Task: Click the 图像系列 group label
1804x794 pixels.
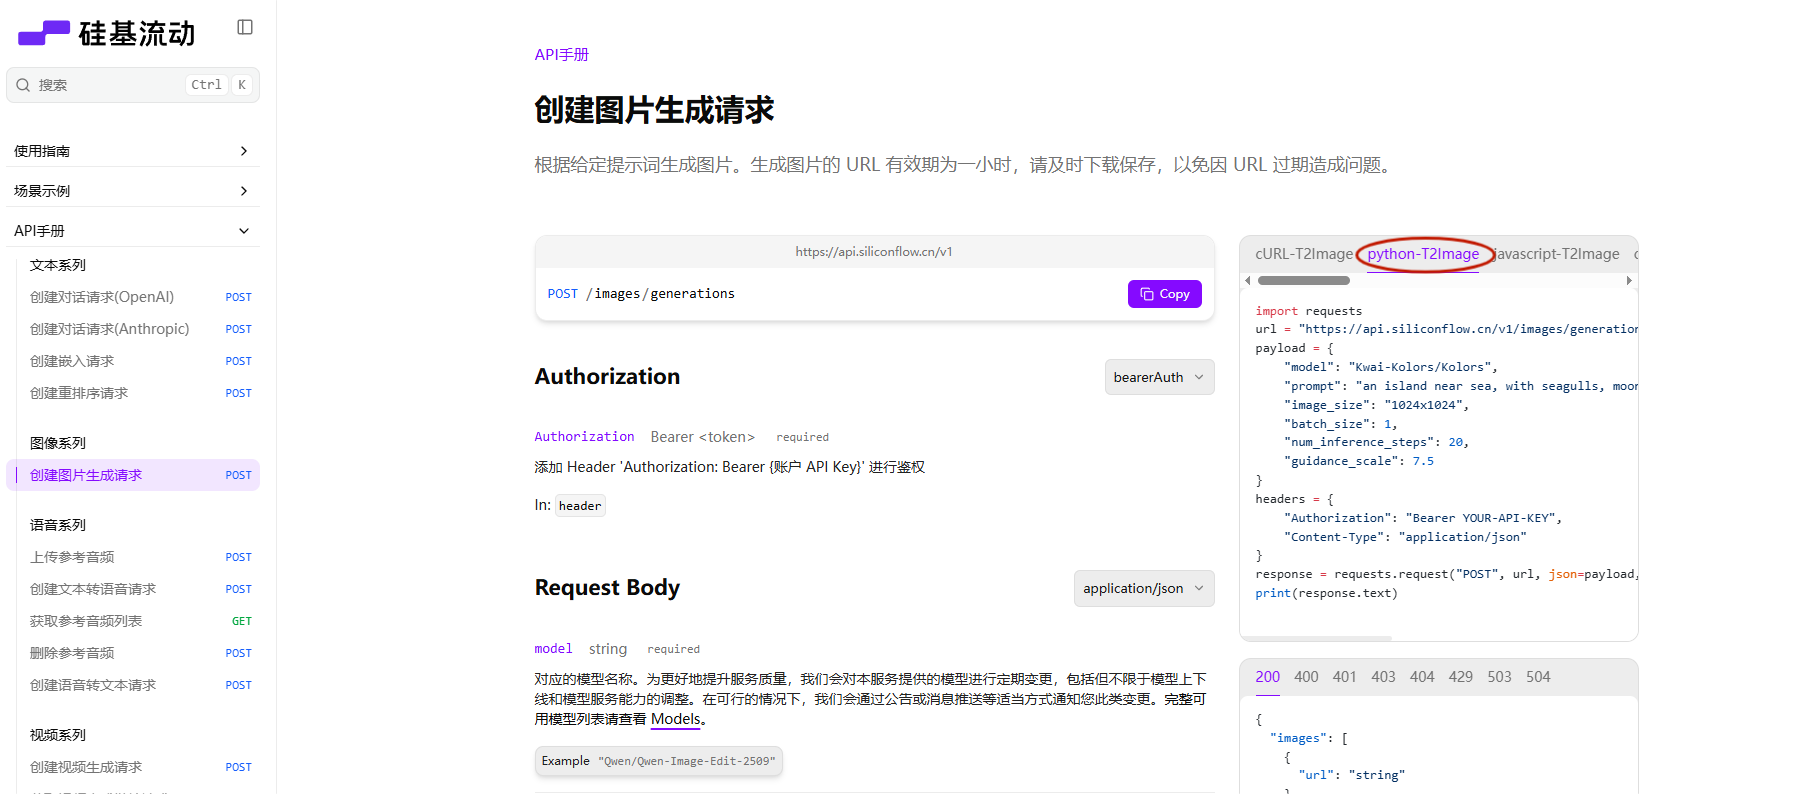Action: pyautogui.click(x=58, y=443)
